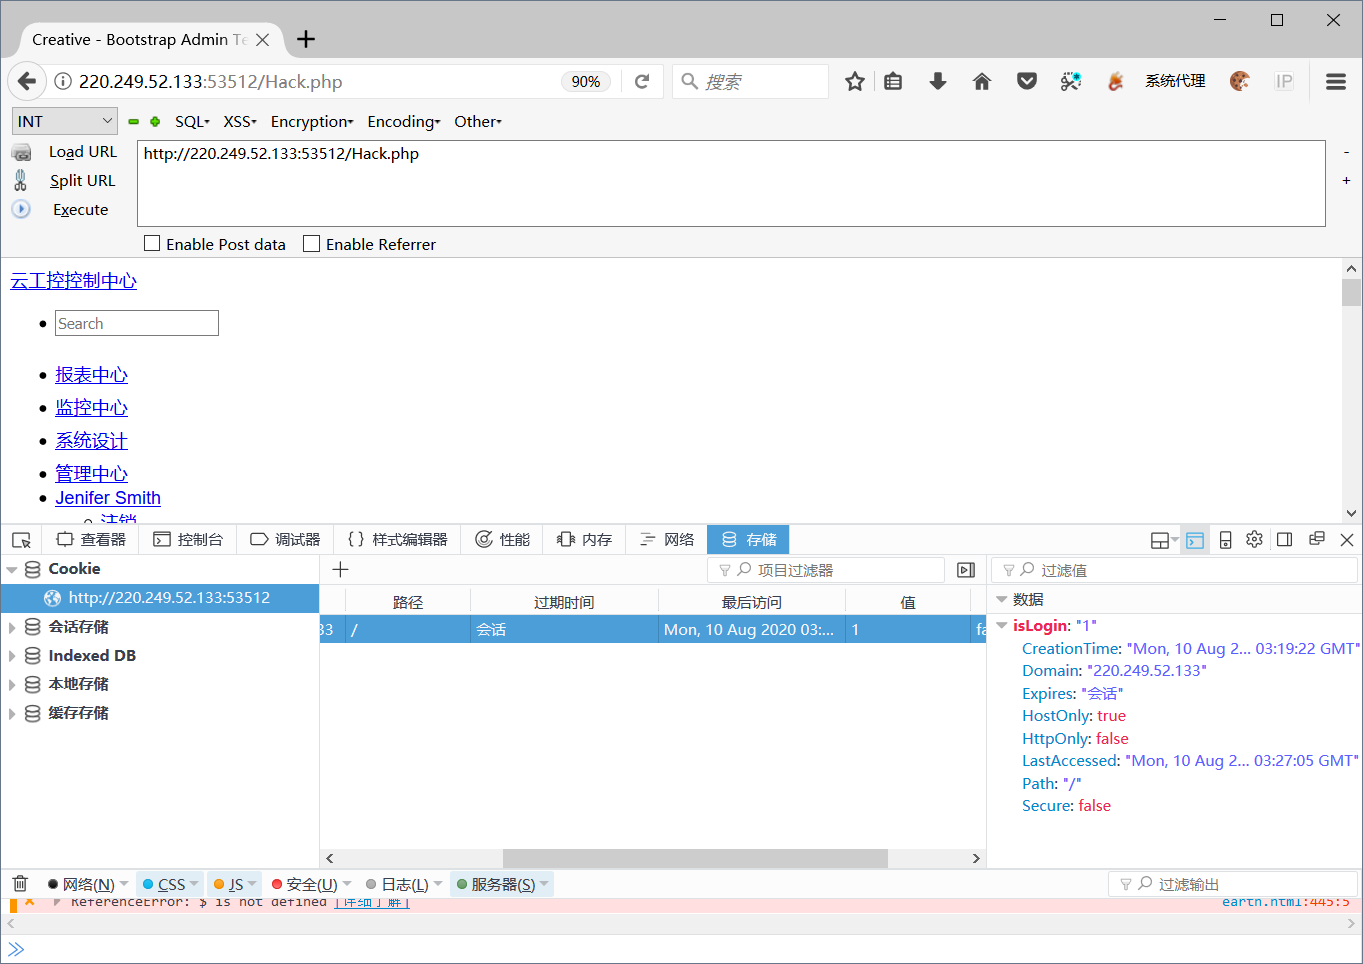
Task: Click the trash icon to clear the console
Action: point(19,883)
